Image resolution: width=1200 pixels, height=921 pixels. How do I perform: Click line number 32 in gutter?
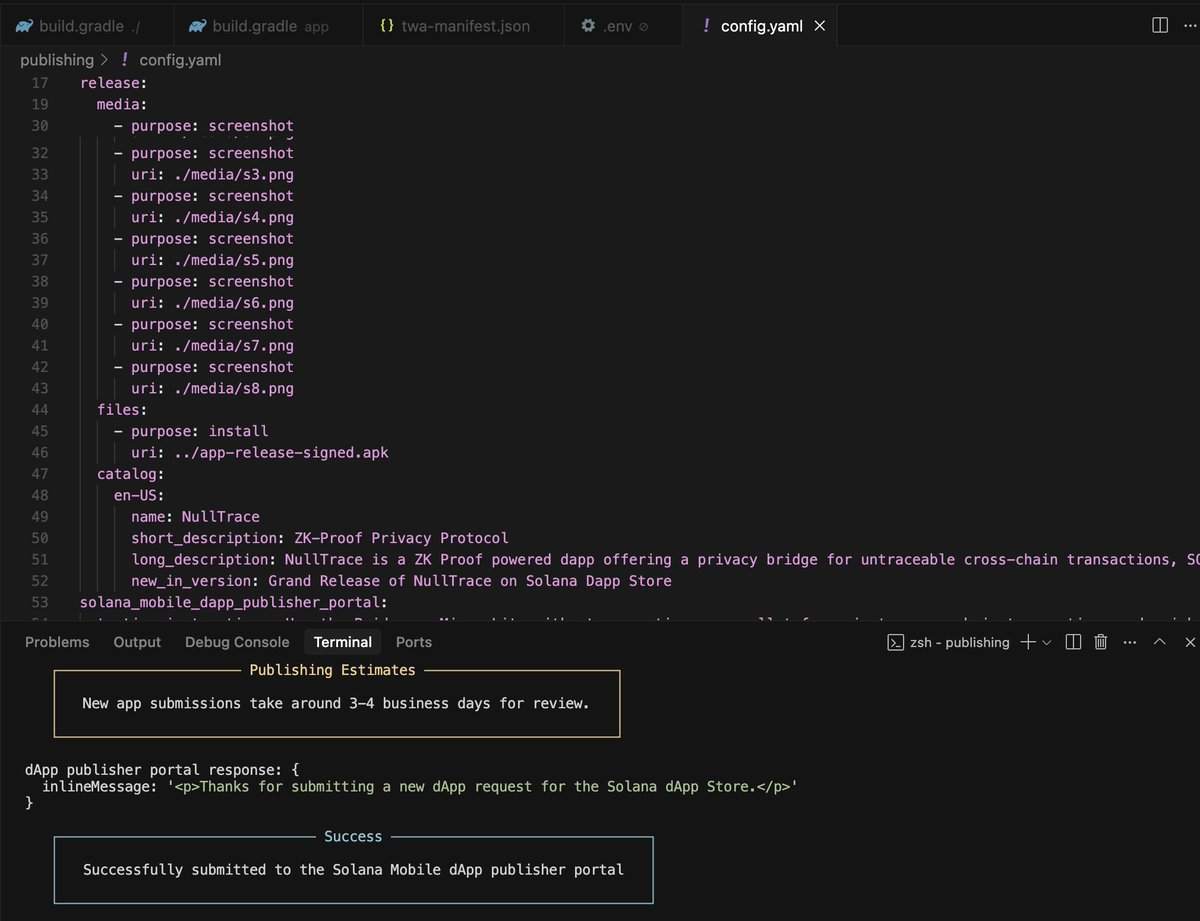[x=40, y=153]
